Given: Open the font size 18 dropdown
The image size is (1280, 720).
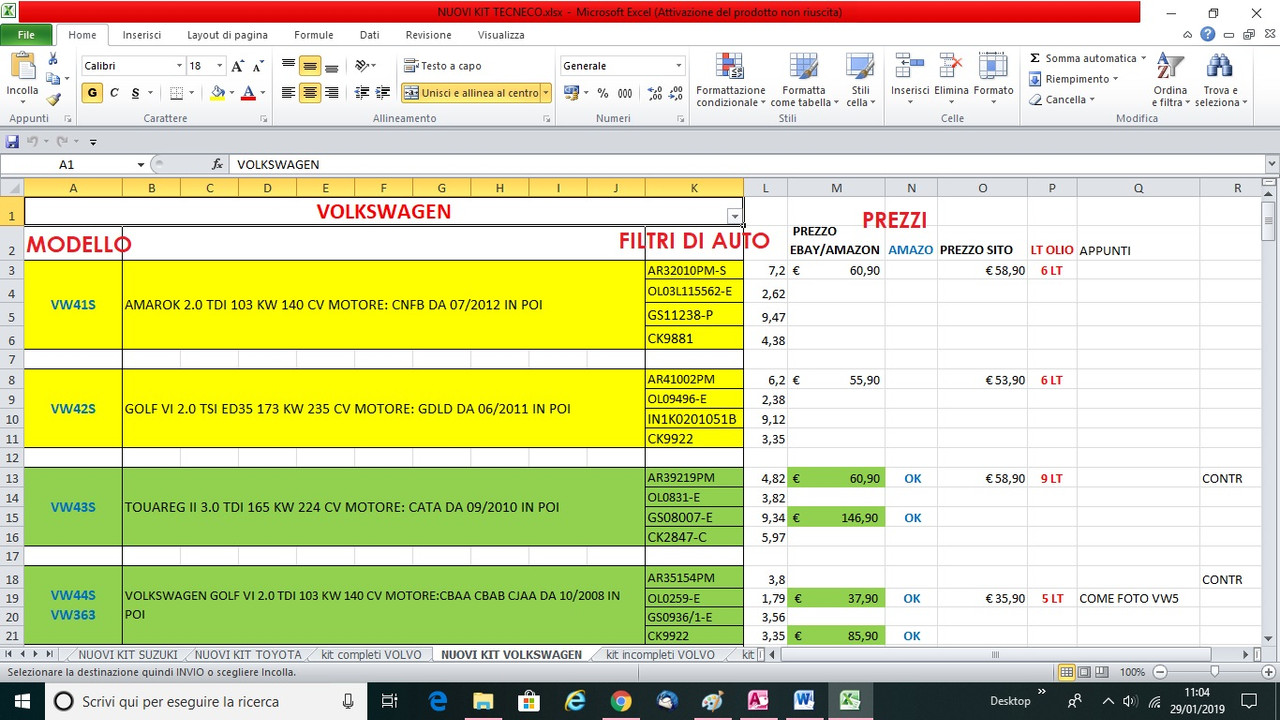Looking at the screenshot, I should [221, 66].
